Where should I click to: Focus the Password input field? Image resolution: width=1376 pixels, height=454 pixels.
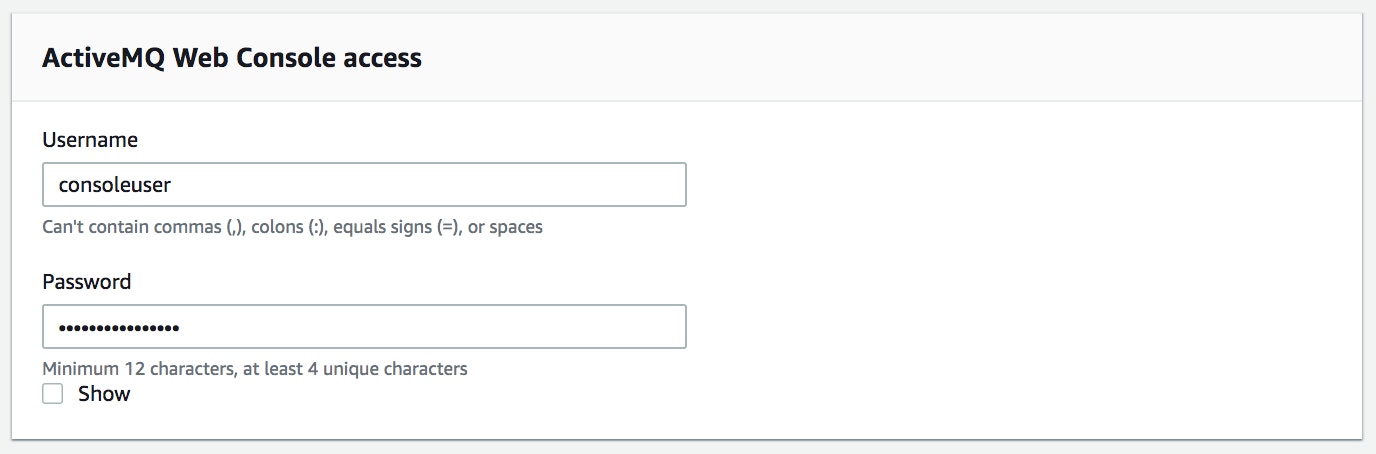pyautogui.click(x=364, y=327)
